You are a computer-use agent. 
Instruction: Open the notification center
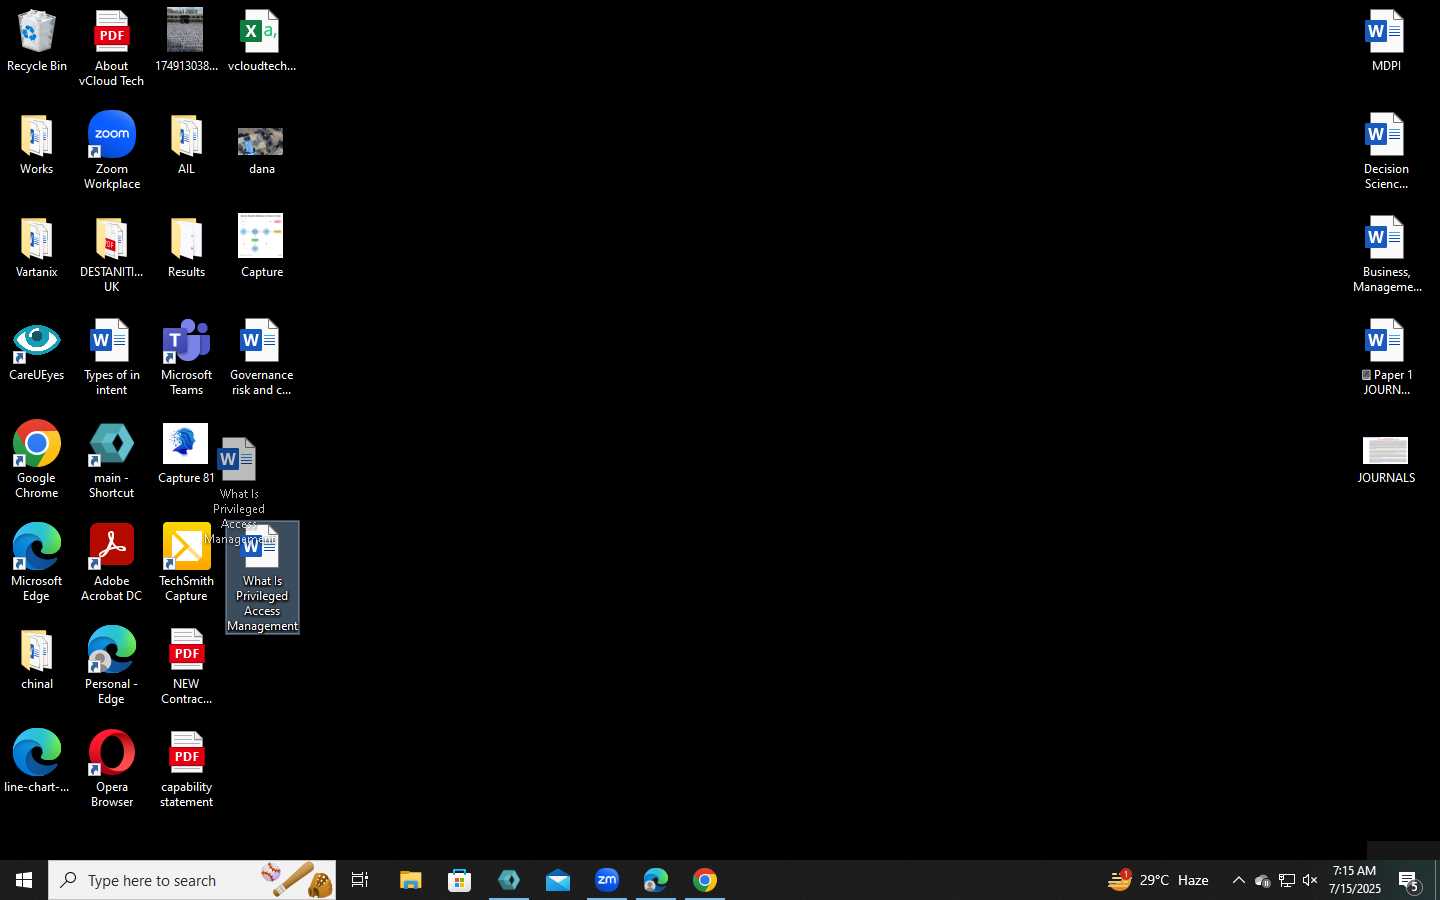tap(1410, 881)
